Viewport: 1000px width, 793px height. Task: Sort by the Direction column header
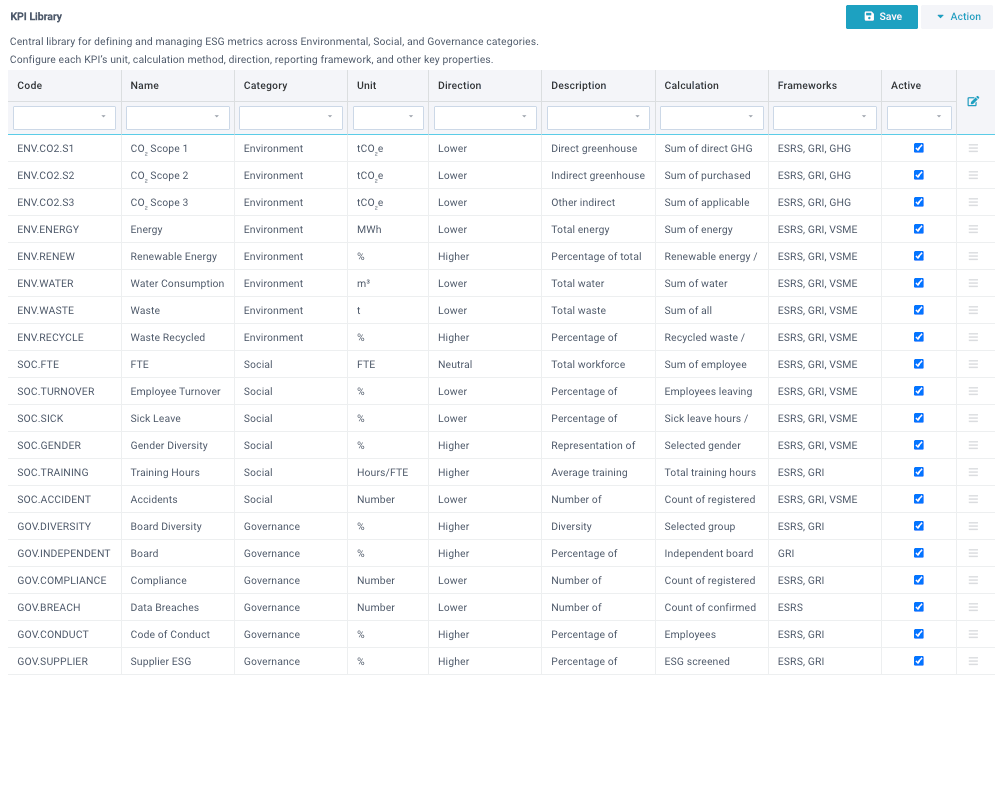[x=459, y=85]
